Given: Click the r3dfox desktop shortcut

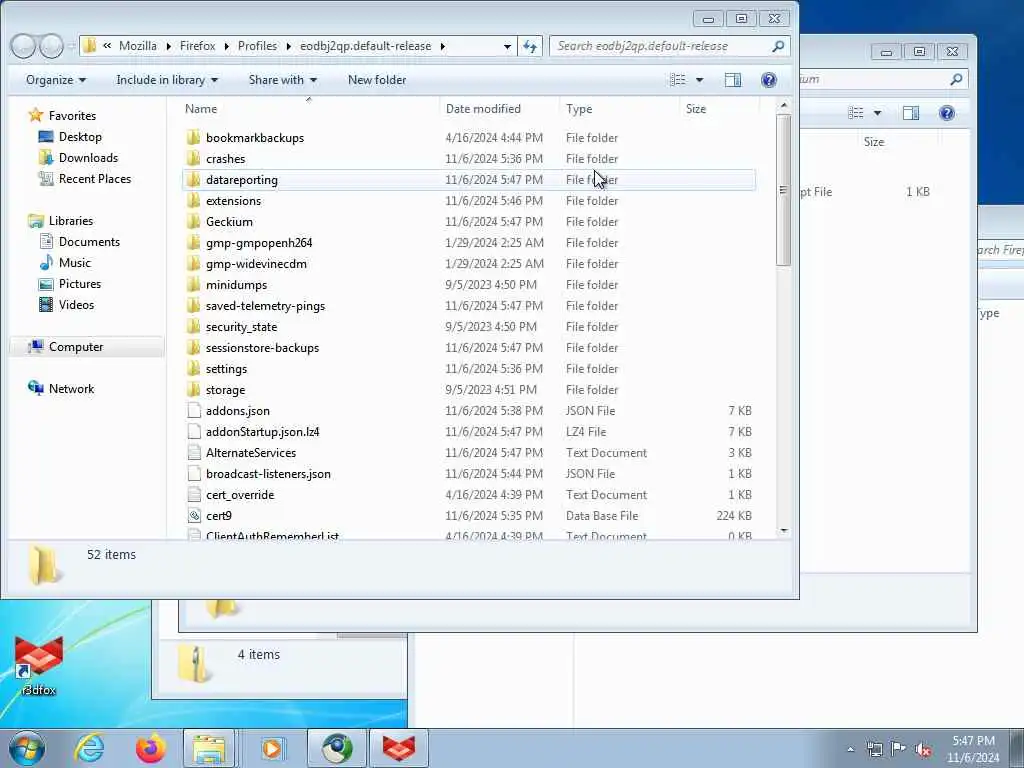Looking at the screenshot, I should tap(39, 664).
